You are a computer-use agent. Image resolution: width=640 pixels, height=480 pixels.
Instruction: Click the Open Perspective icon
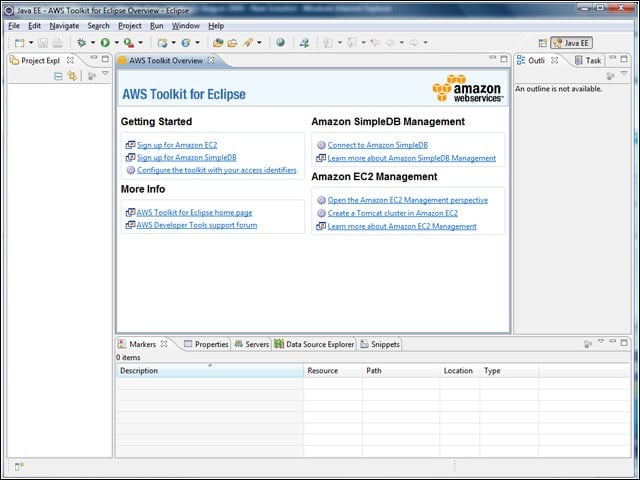(x=542, y=43)
